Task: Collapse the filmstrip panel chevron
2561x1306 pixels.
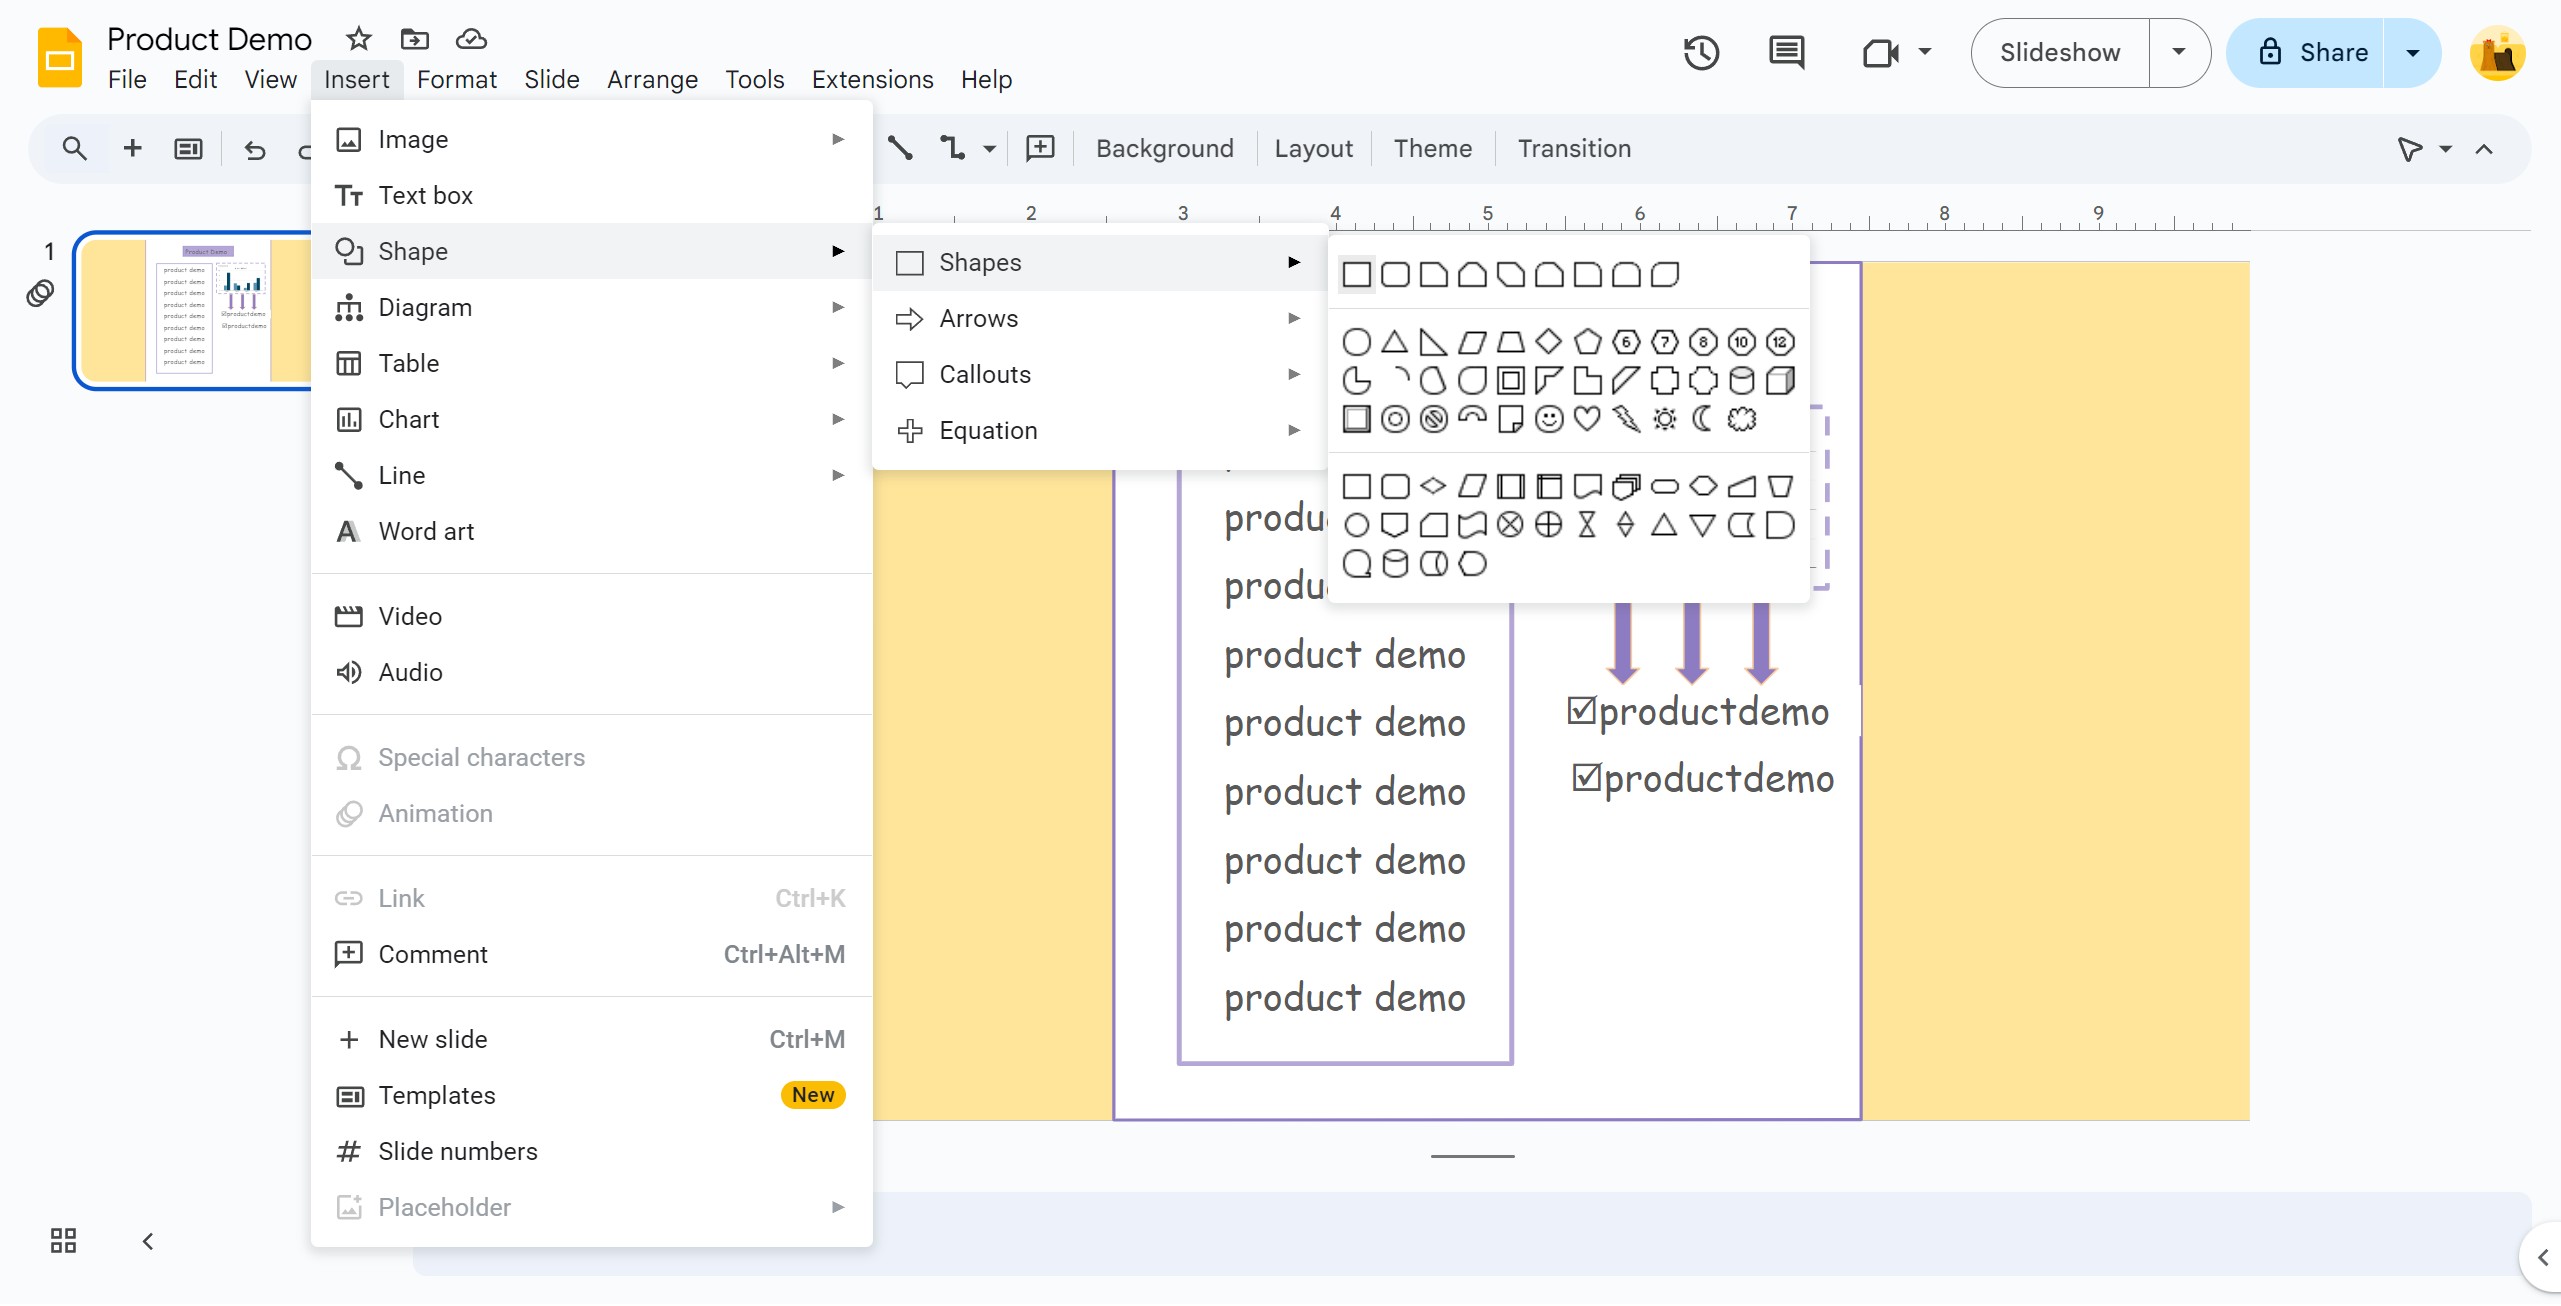Action: coord(148,1241)
